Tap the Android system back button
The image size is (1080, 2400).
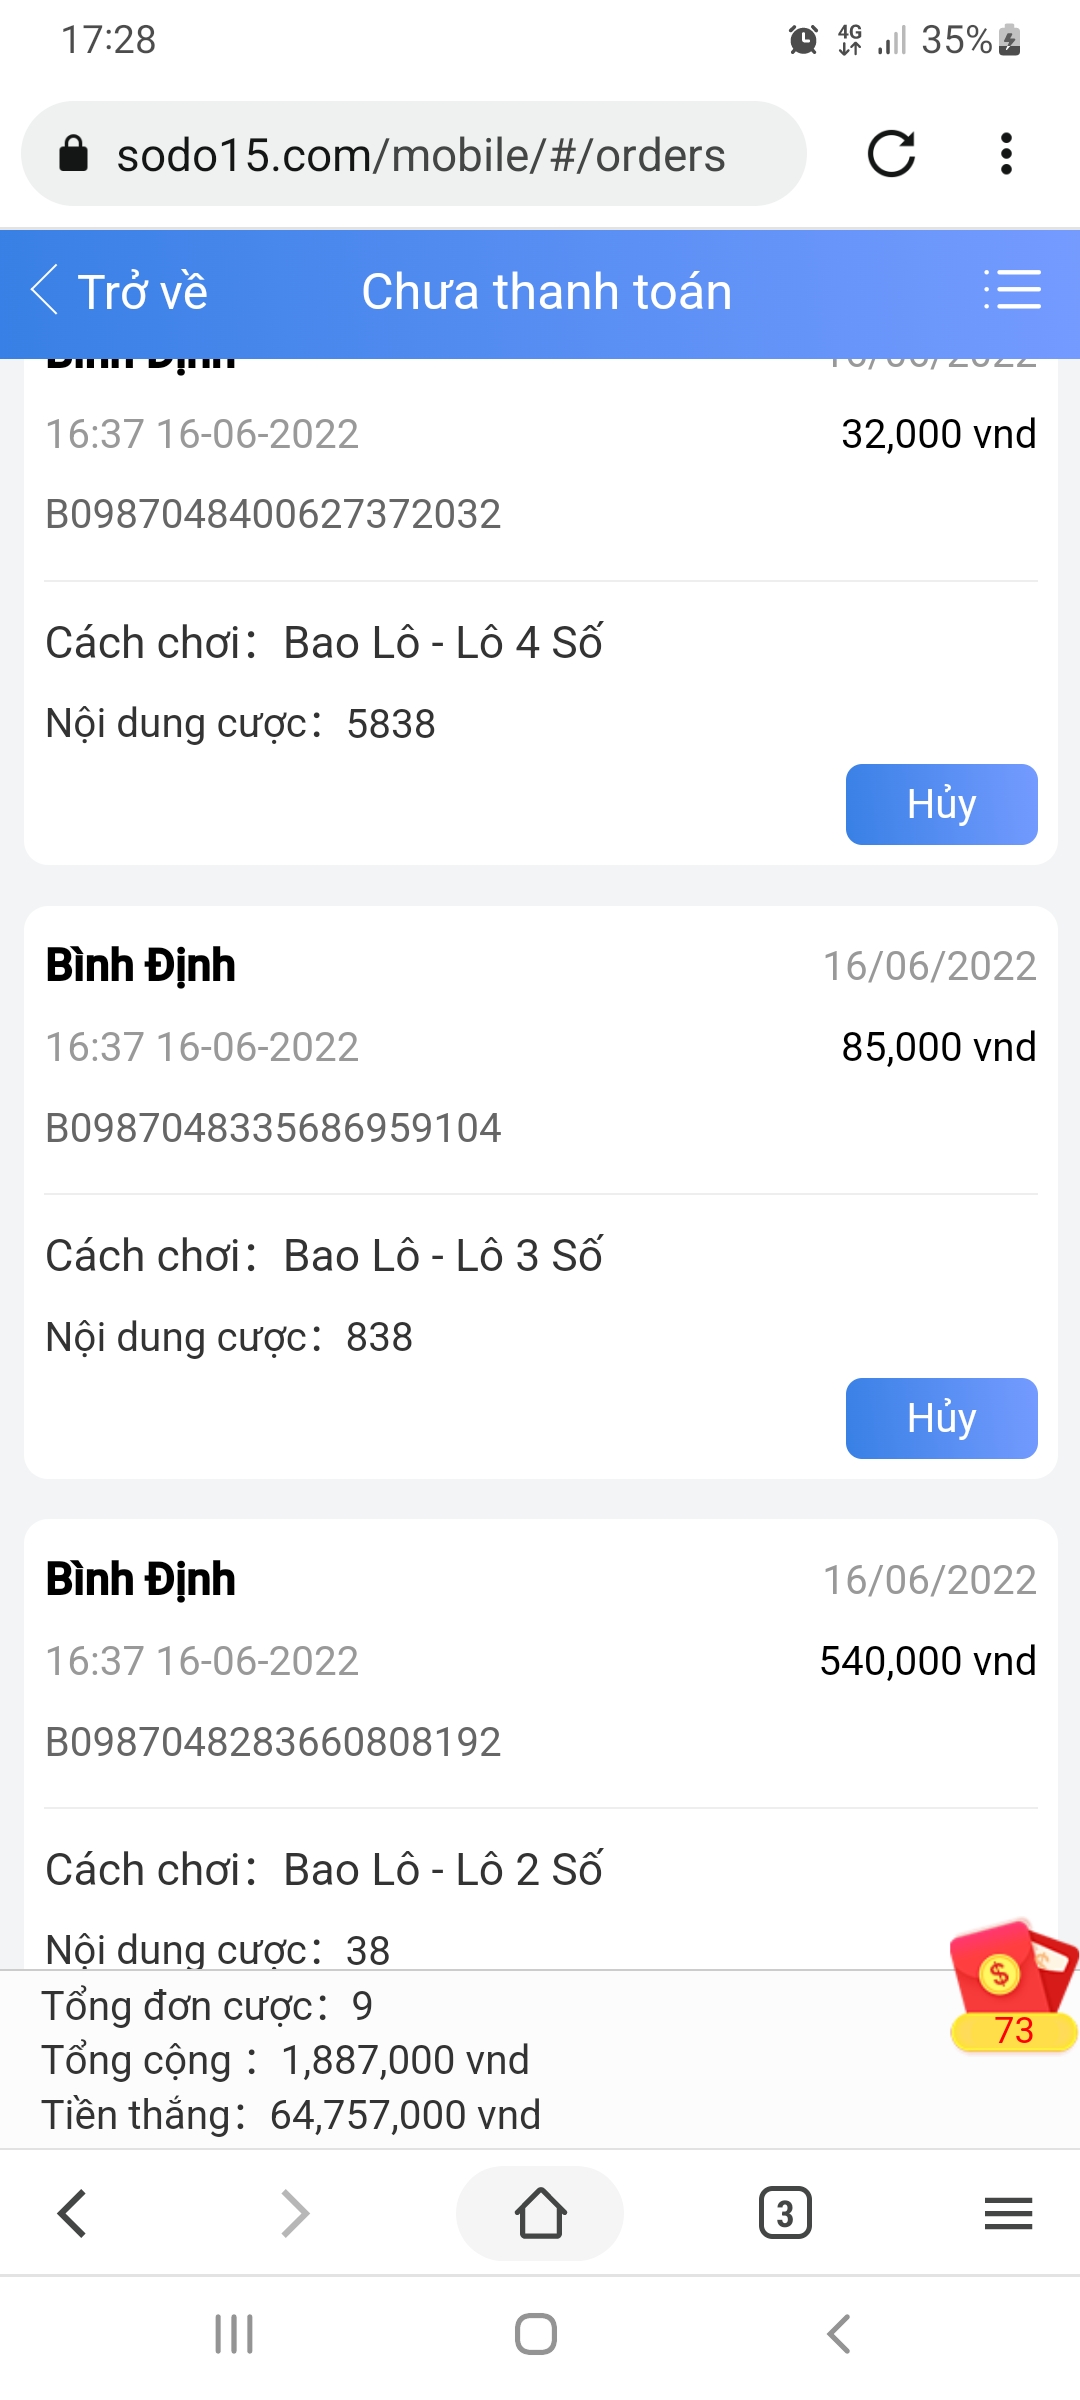pos(838,2334)
